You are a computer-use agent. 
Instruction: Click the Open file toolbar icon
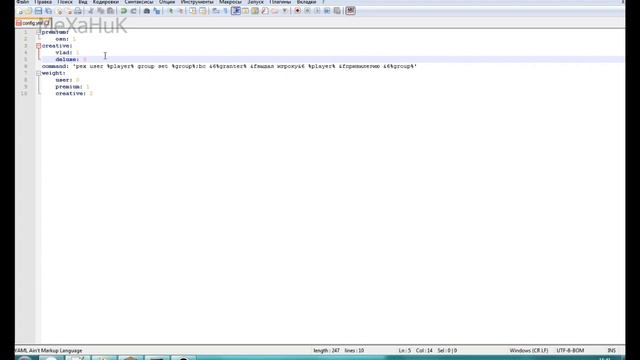coord(29,11)
